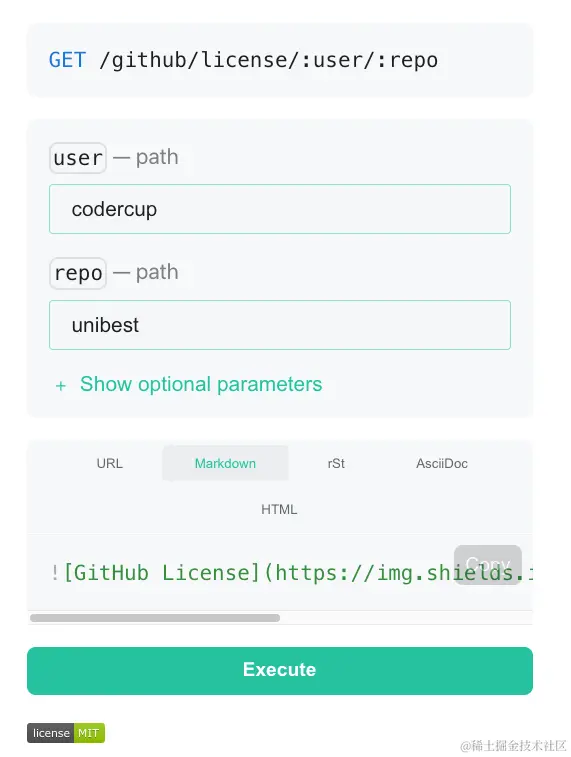Click the user parameter label chip
The width and height of the screenshot is (571, 757).
[x=78, y=158]
